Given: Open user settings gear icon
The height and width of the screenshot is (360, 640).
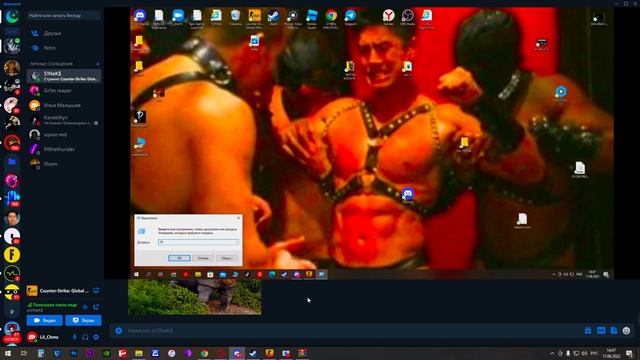Looking at the screenshot, I should (96, 337).
